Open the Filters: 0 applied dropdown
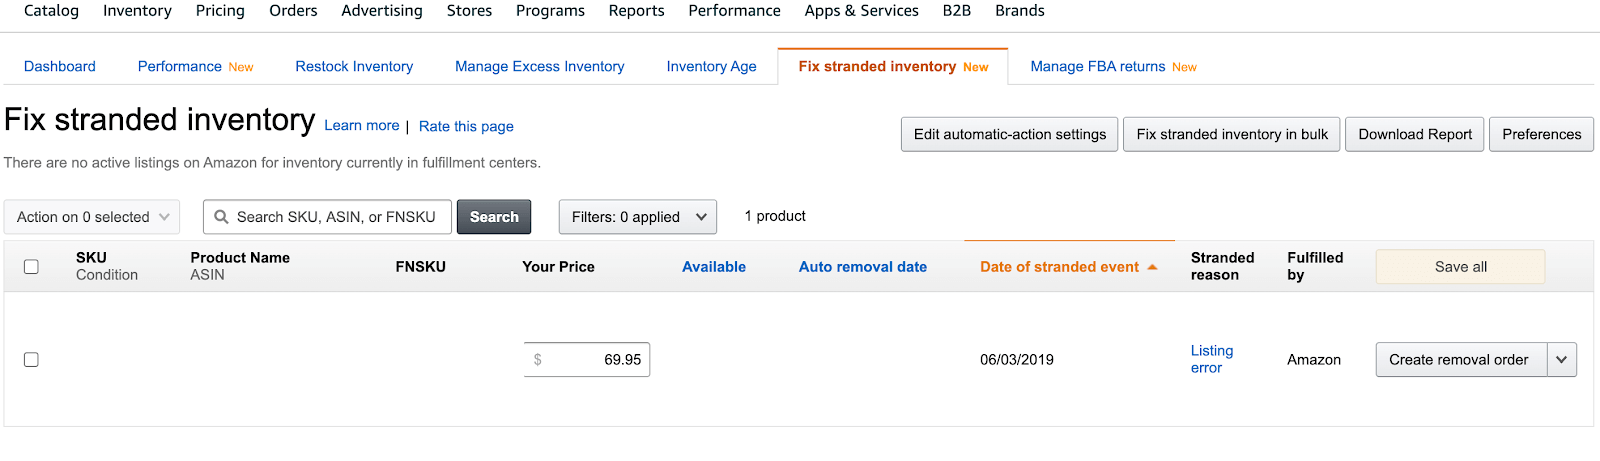 638,217
